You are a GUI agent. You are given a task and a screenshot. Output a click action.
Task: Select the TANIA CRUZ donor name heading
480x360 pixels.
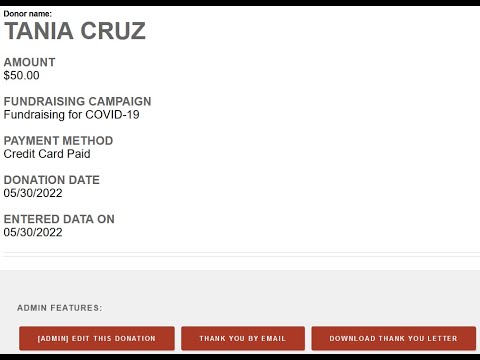click(x=75, y=31)
